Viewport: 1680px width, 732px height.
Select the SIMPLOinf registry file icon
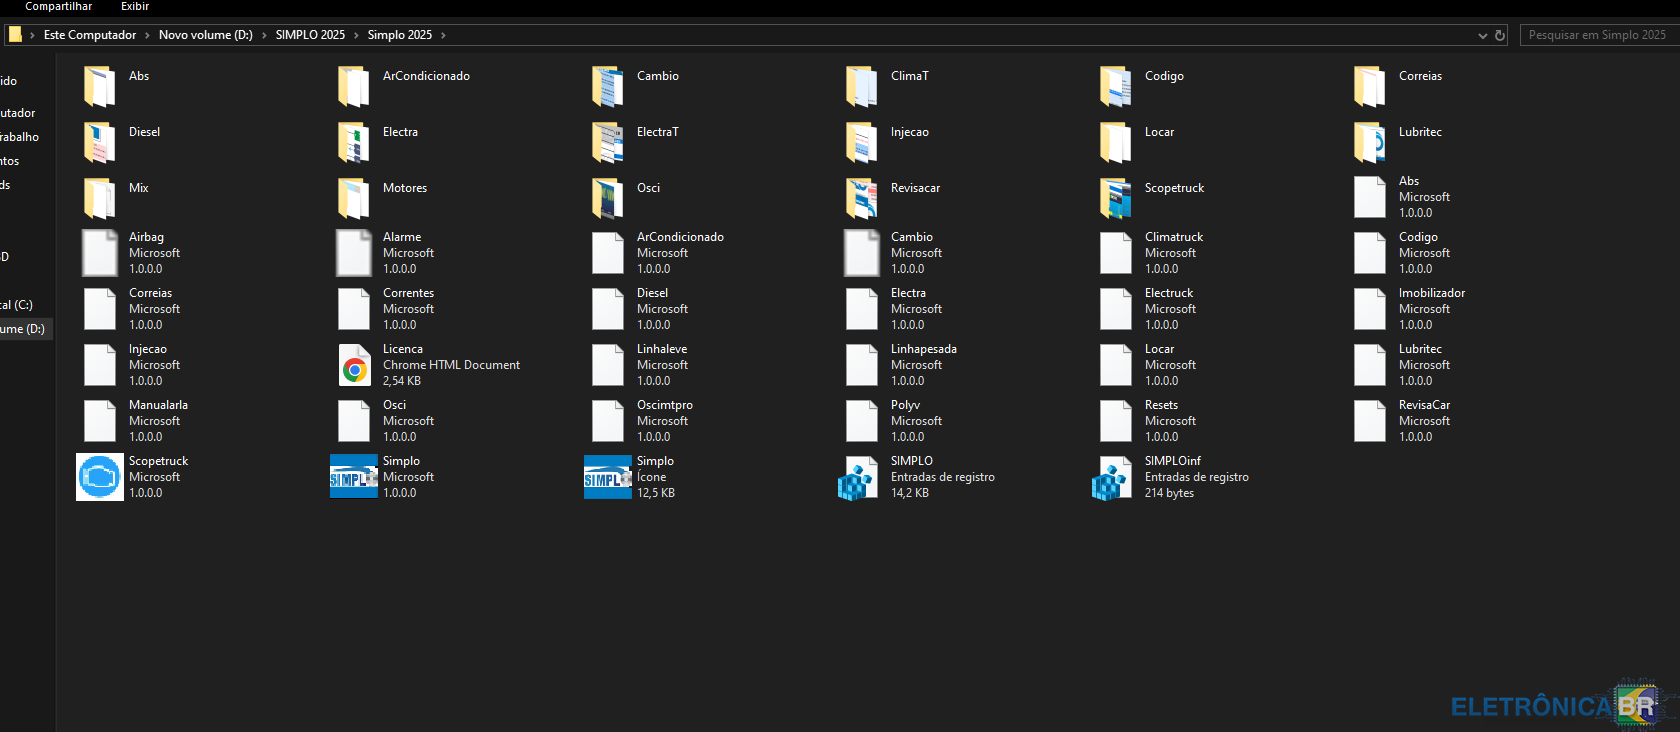coord(1112,477)
